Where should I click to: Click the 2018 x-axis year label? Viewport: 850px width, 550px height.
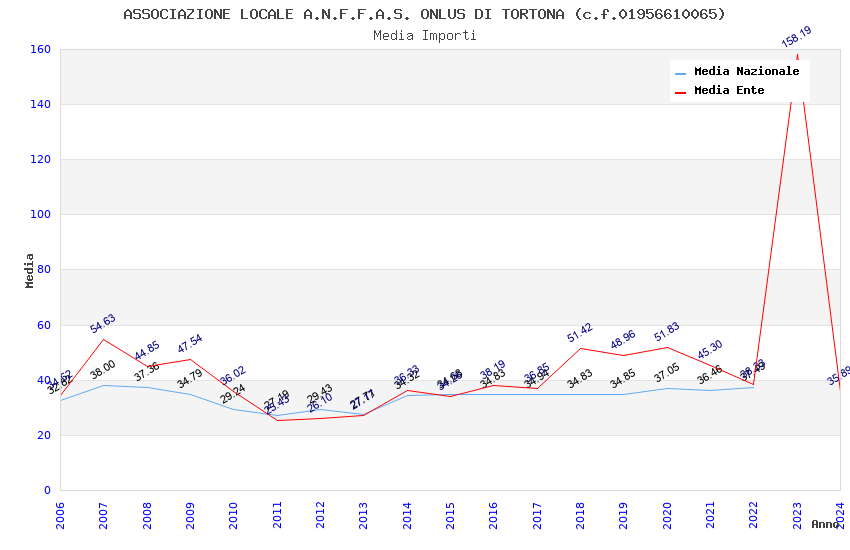[580, 515]
